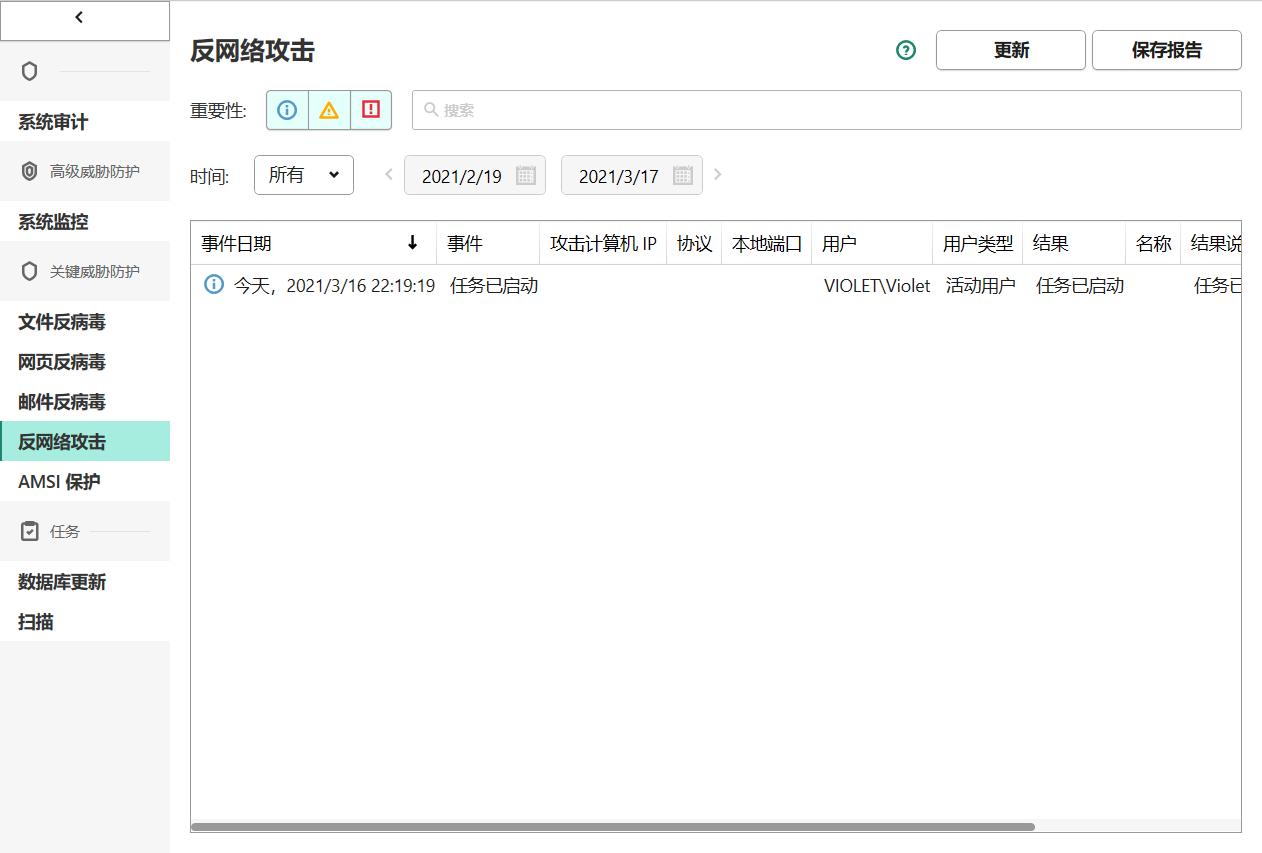
Task: Click the right arrow beside the date range
Action: (718, 174)
